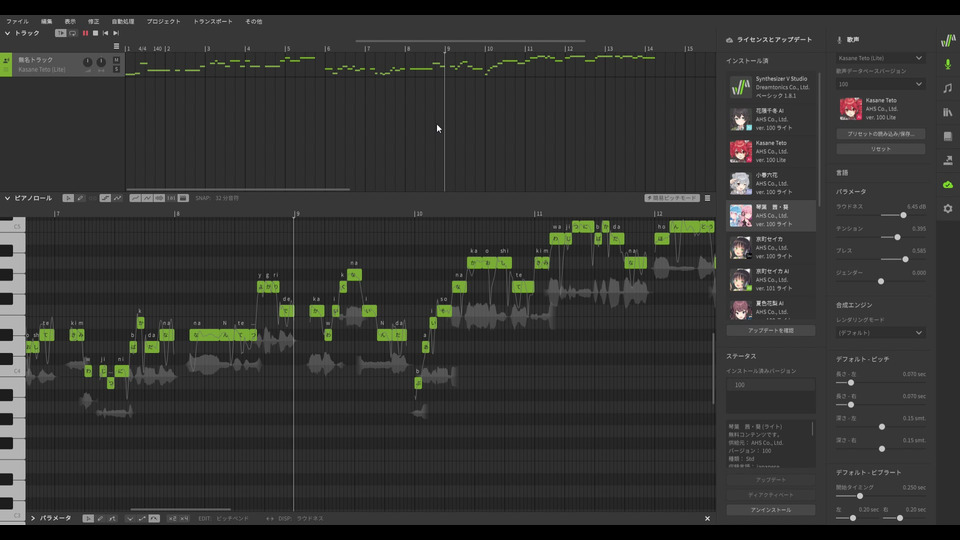Open the piano roll hamburger menu

coord(708,198)
